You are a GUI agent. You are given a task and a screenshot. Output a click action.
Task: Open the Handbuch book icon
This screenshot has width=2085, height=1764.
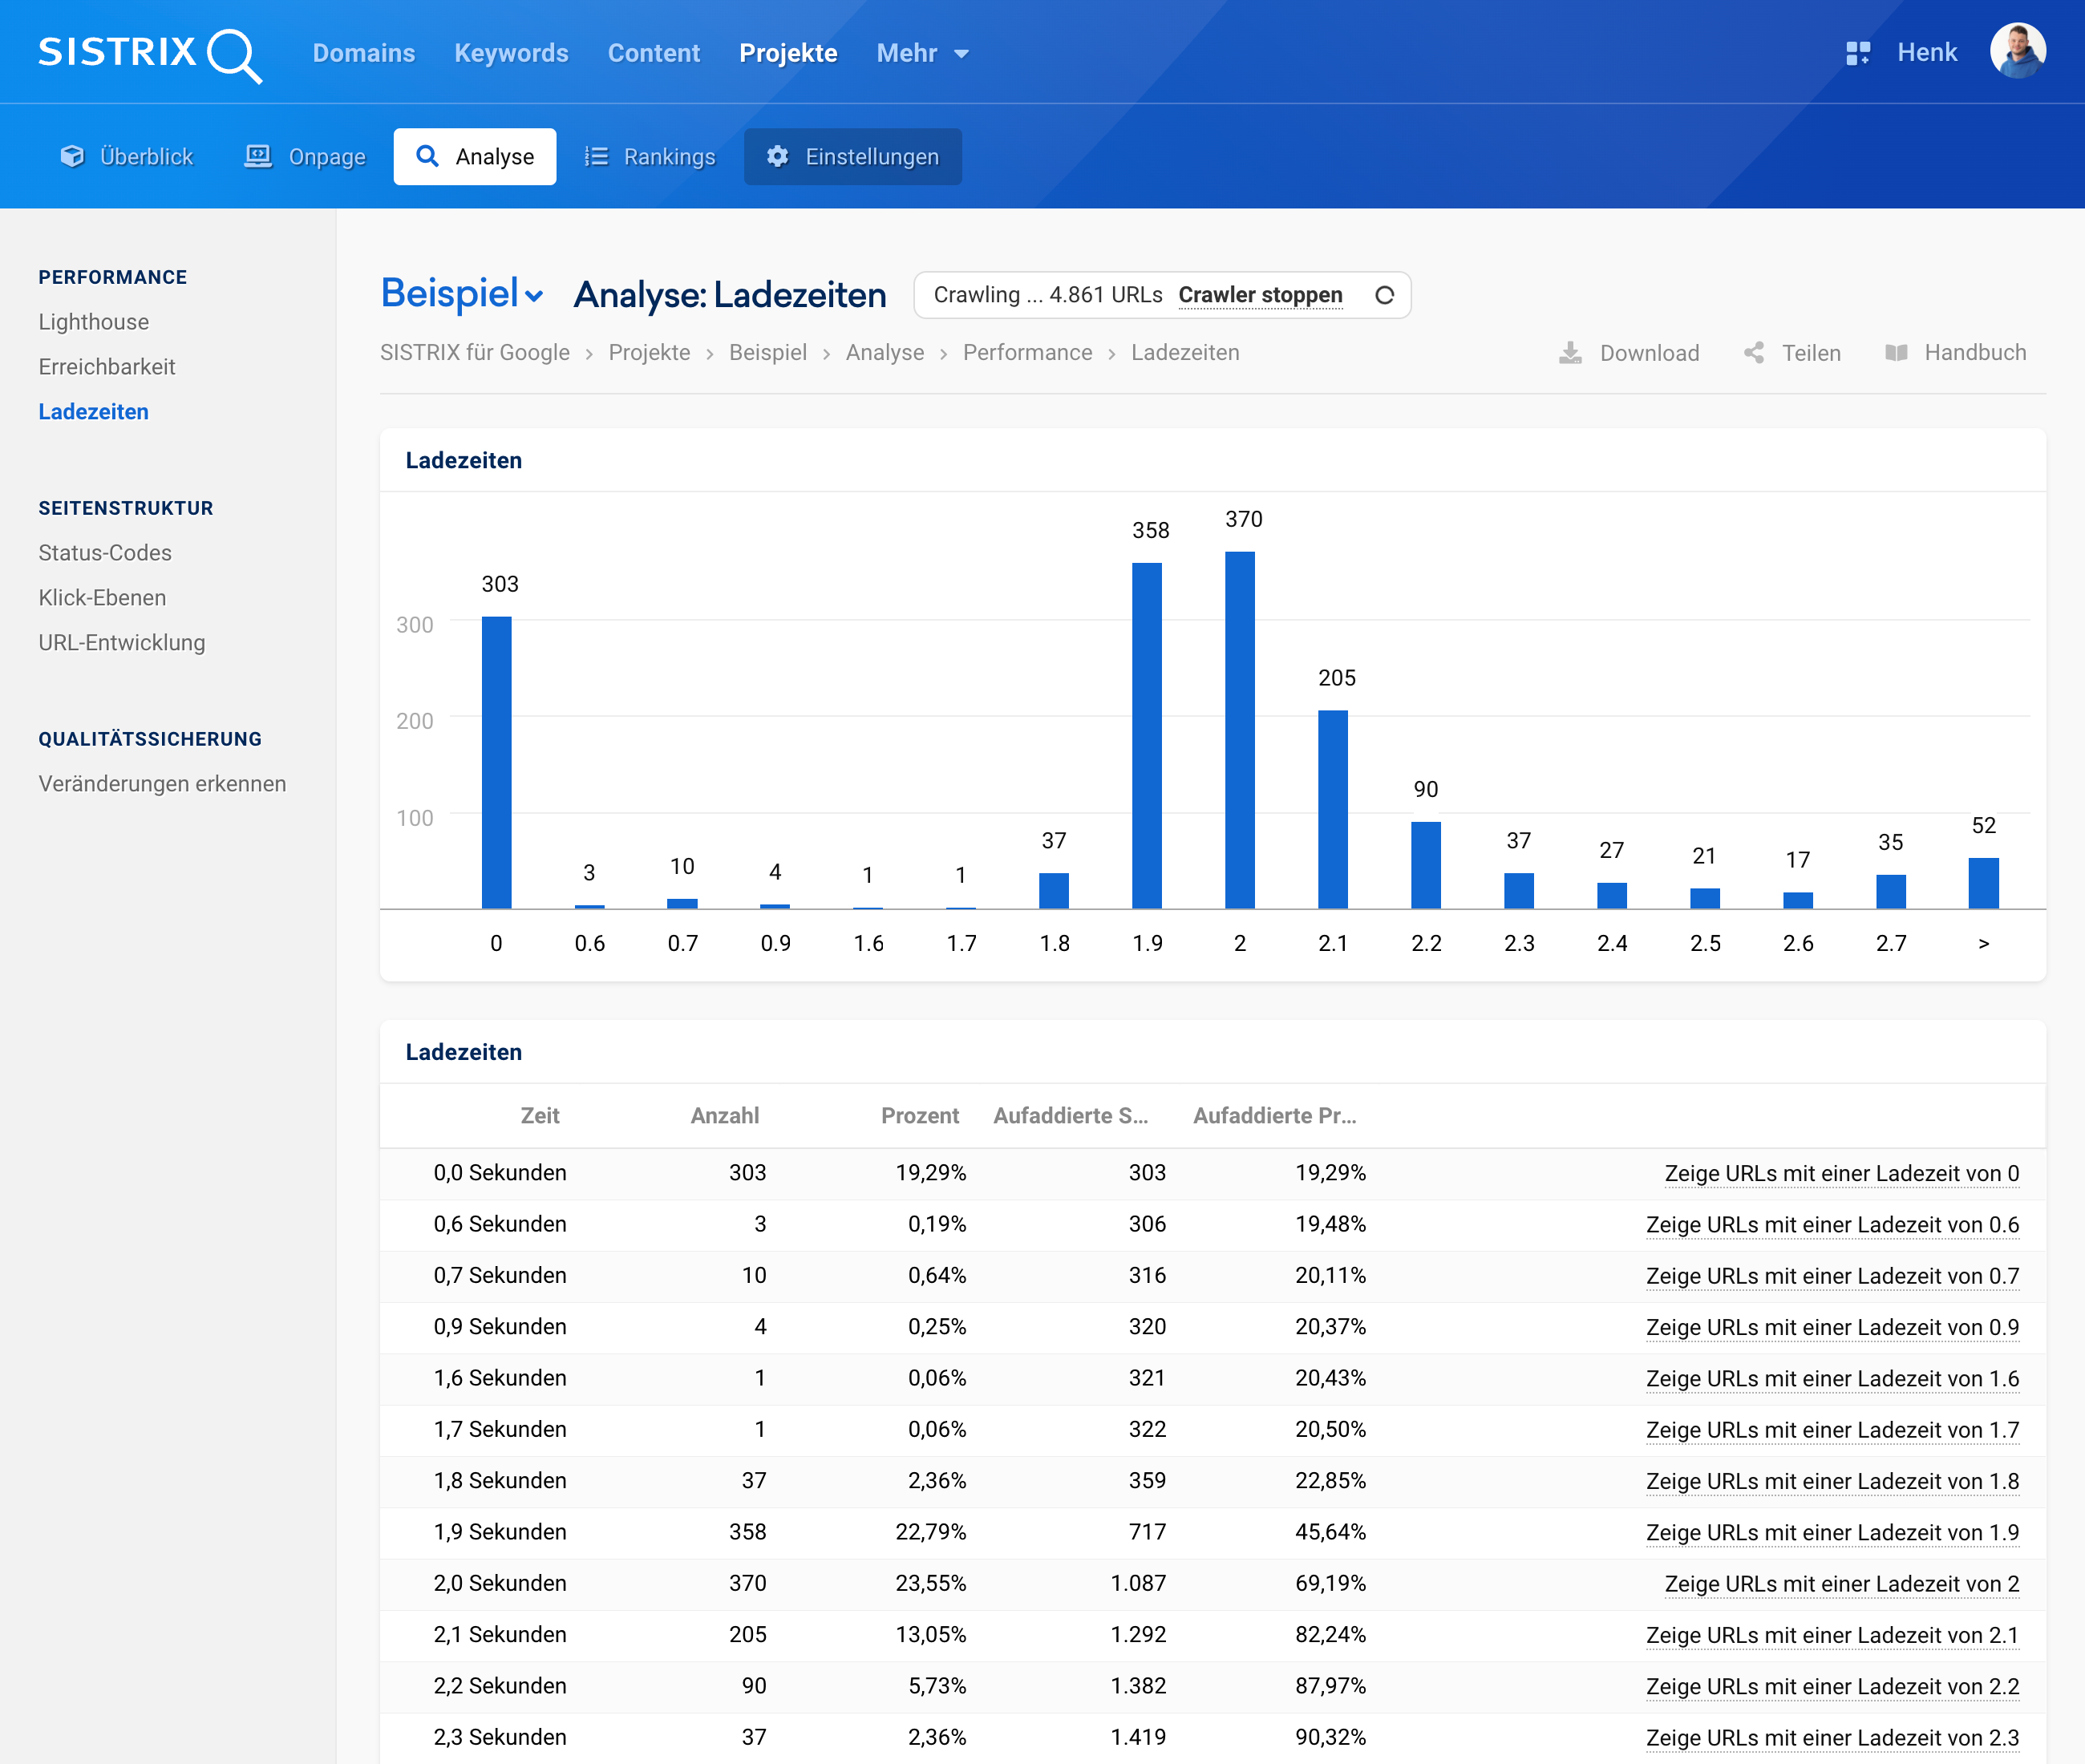click(x=1896, y=352)
